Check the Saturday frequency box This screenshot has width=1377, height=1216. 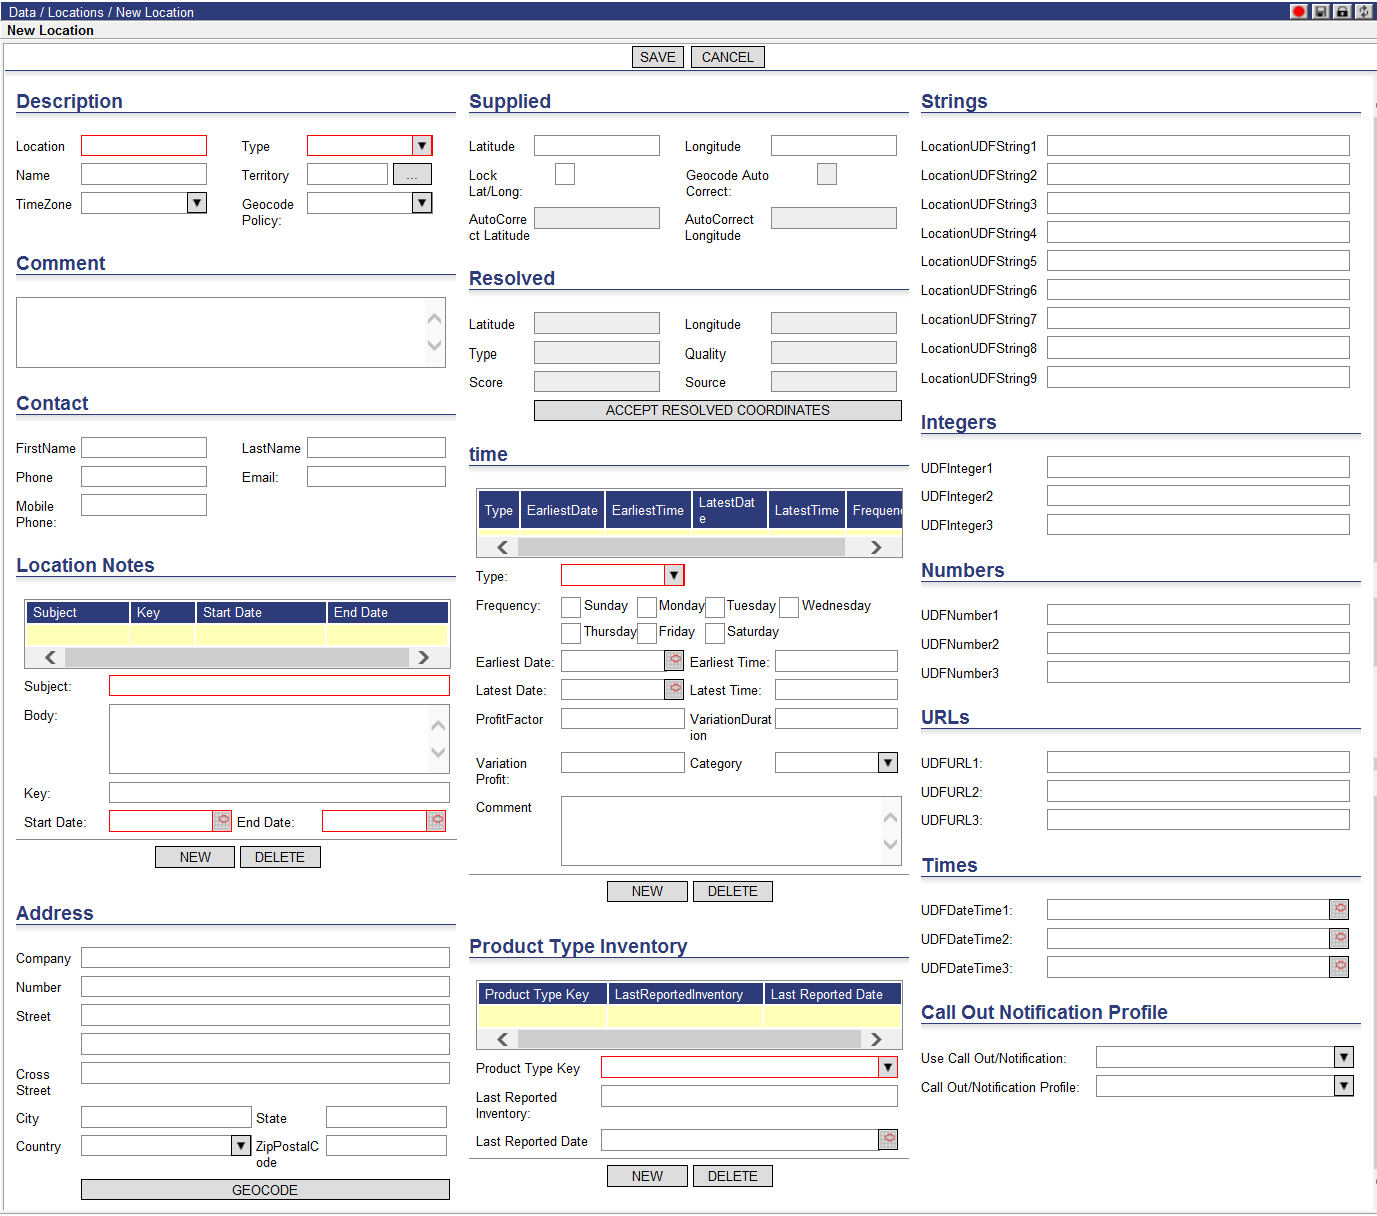pyautogui.click(x=714, y=633)
